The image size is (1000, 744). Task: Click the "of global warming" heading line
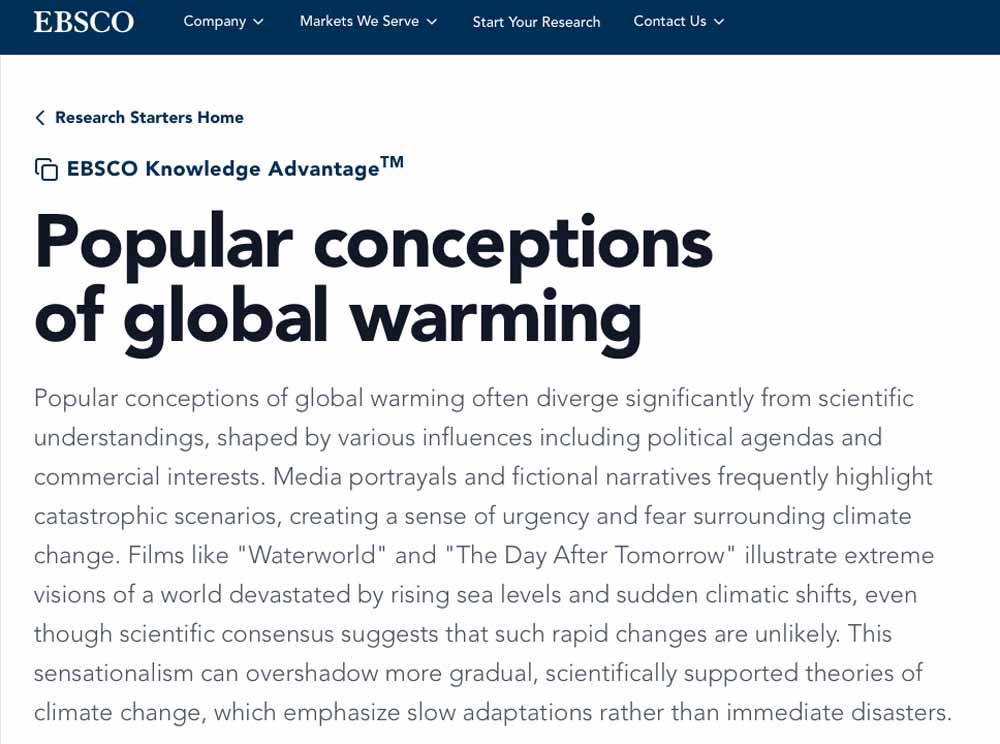pyautogui.click(x=337, y=317)
